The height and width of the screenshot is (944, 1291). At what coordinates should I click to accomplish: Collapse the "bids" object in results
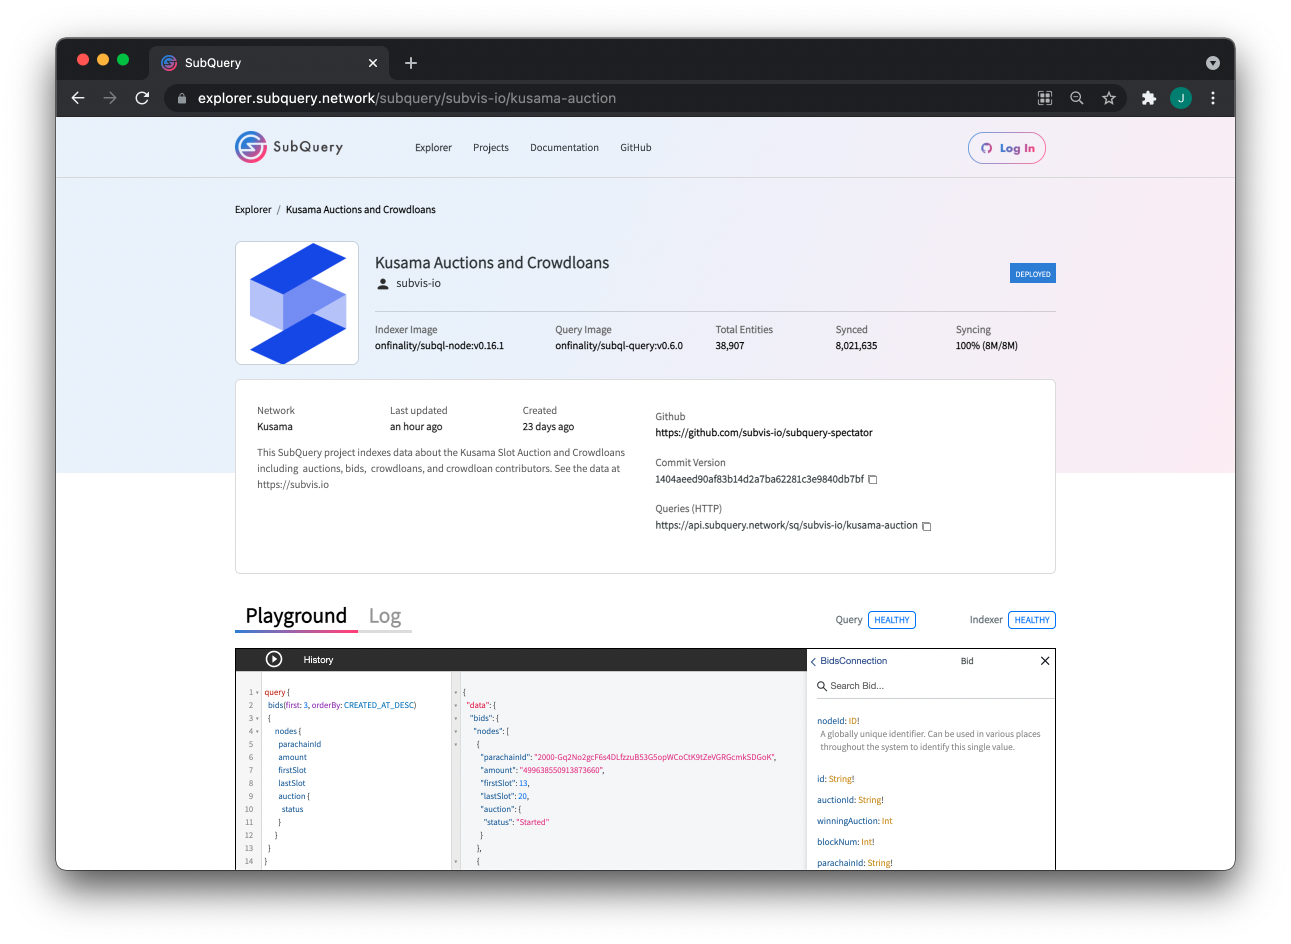456,718
